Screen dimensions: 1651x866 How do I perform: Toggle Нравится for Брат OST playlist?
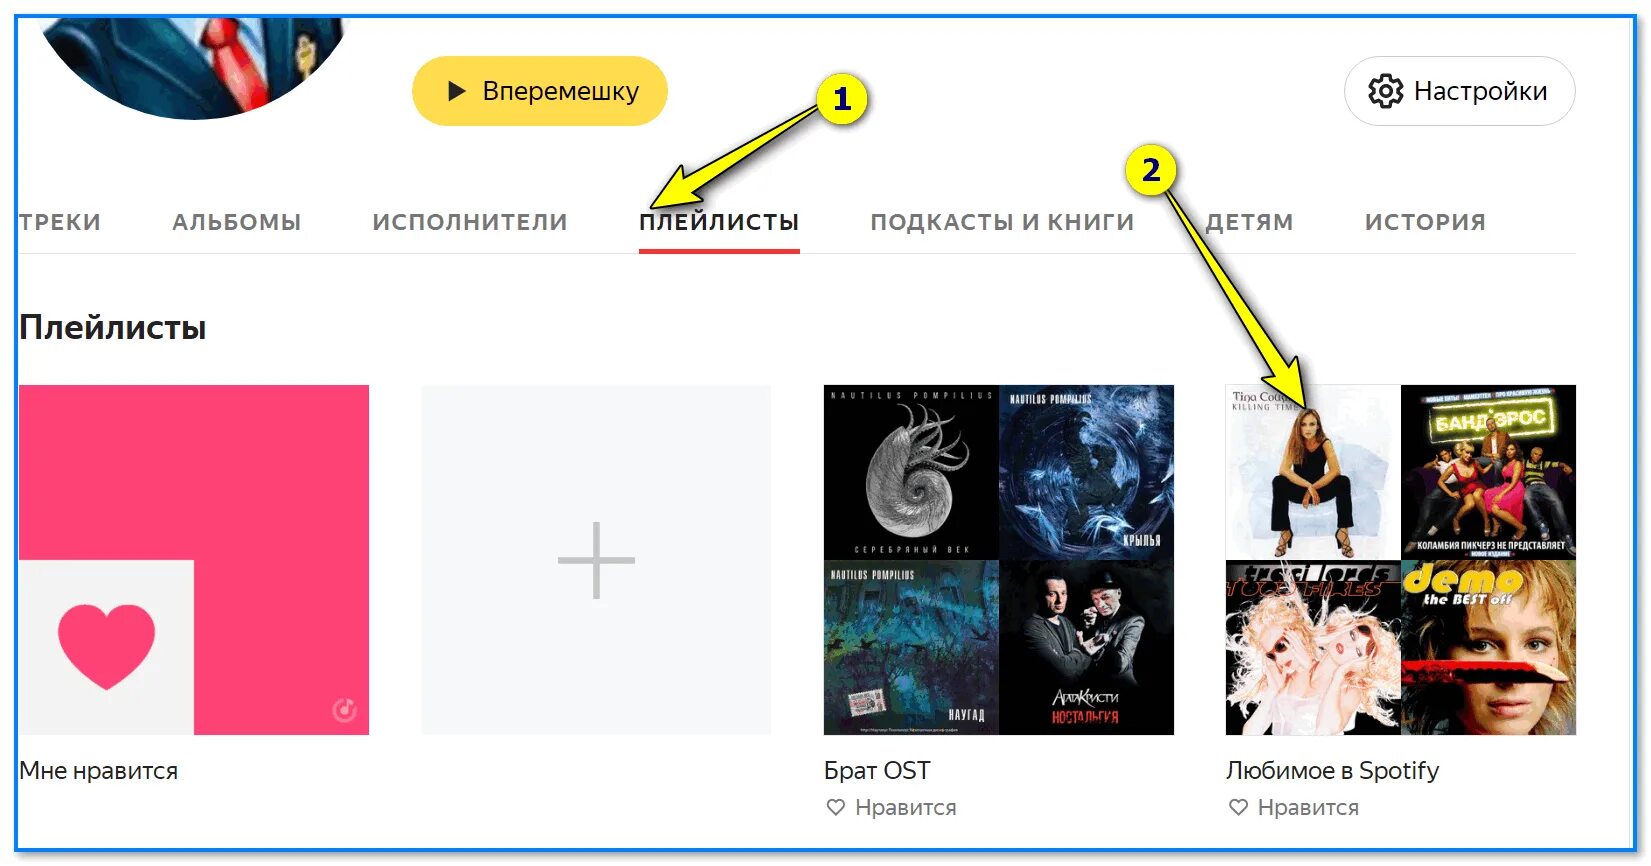[891, 807]
